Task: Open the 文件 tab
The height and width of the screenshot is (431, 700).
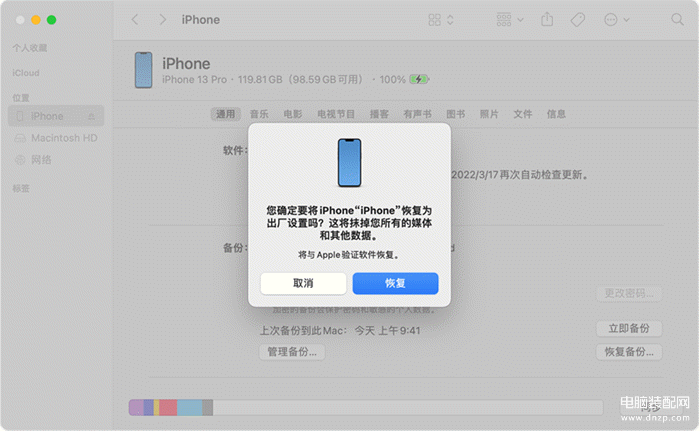Action: coord(523,114)
